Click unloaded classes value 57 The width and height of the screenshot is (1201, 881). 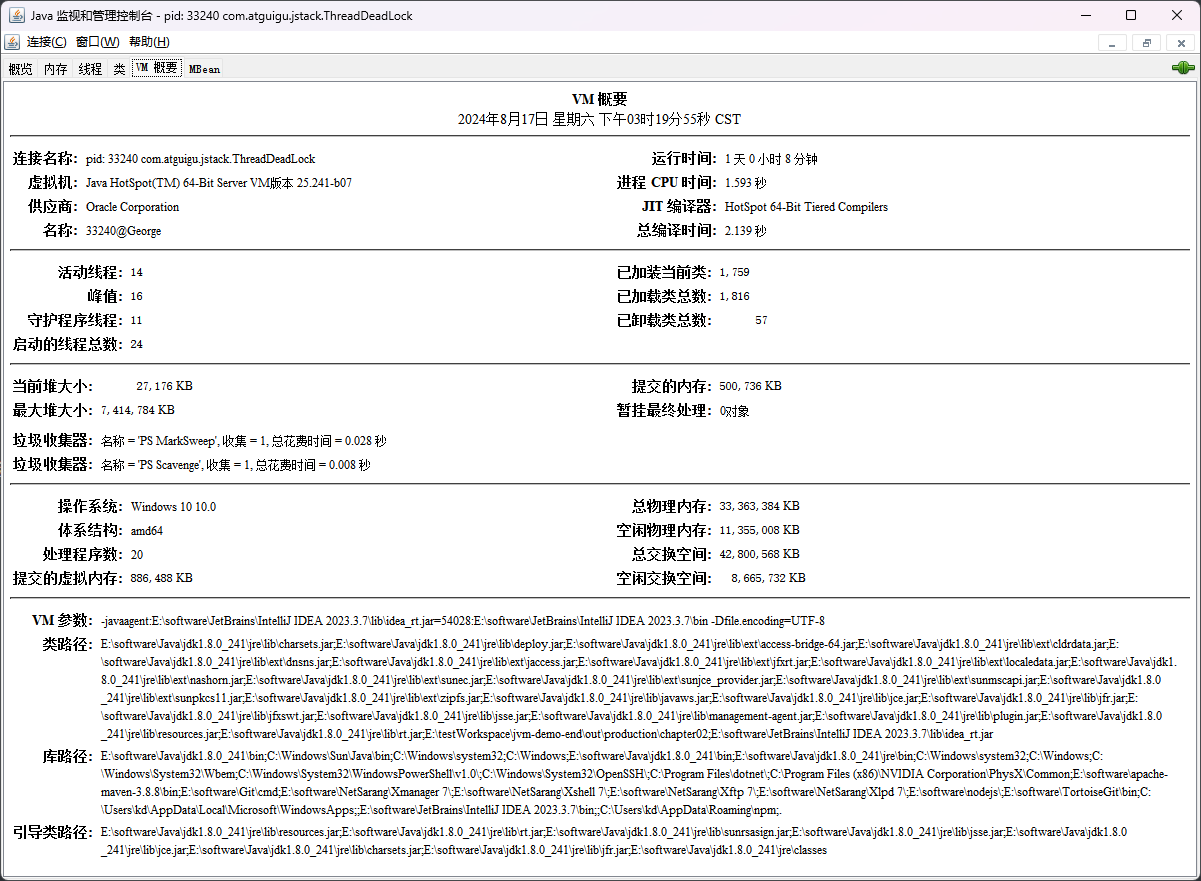762,320
